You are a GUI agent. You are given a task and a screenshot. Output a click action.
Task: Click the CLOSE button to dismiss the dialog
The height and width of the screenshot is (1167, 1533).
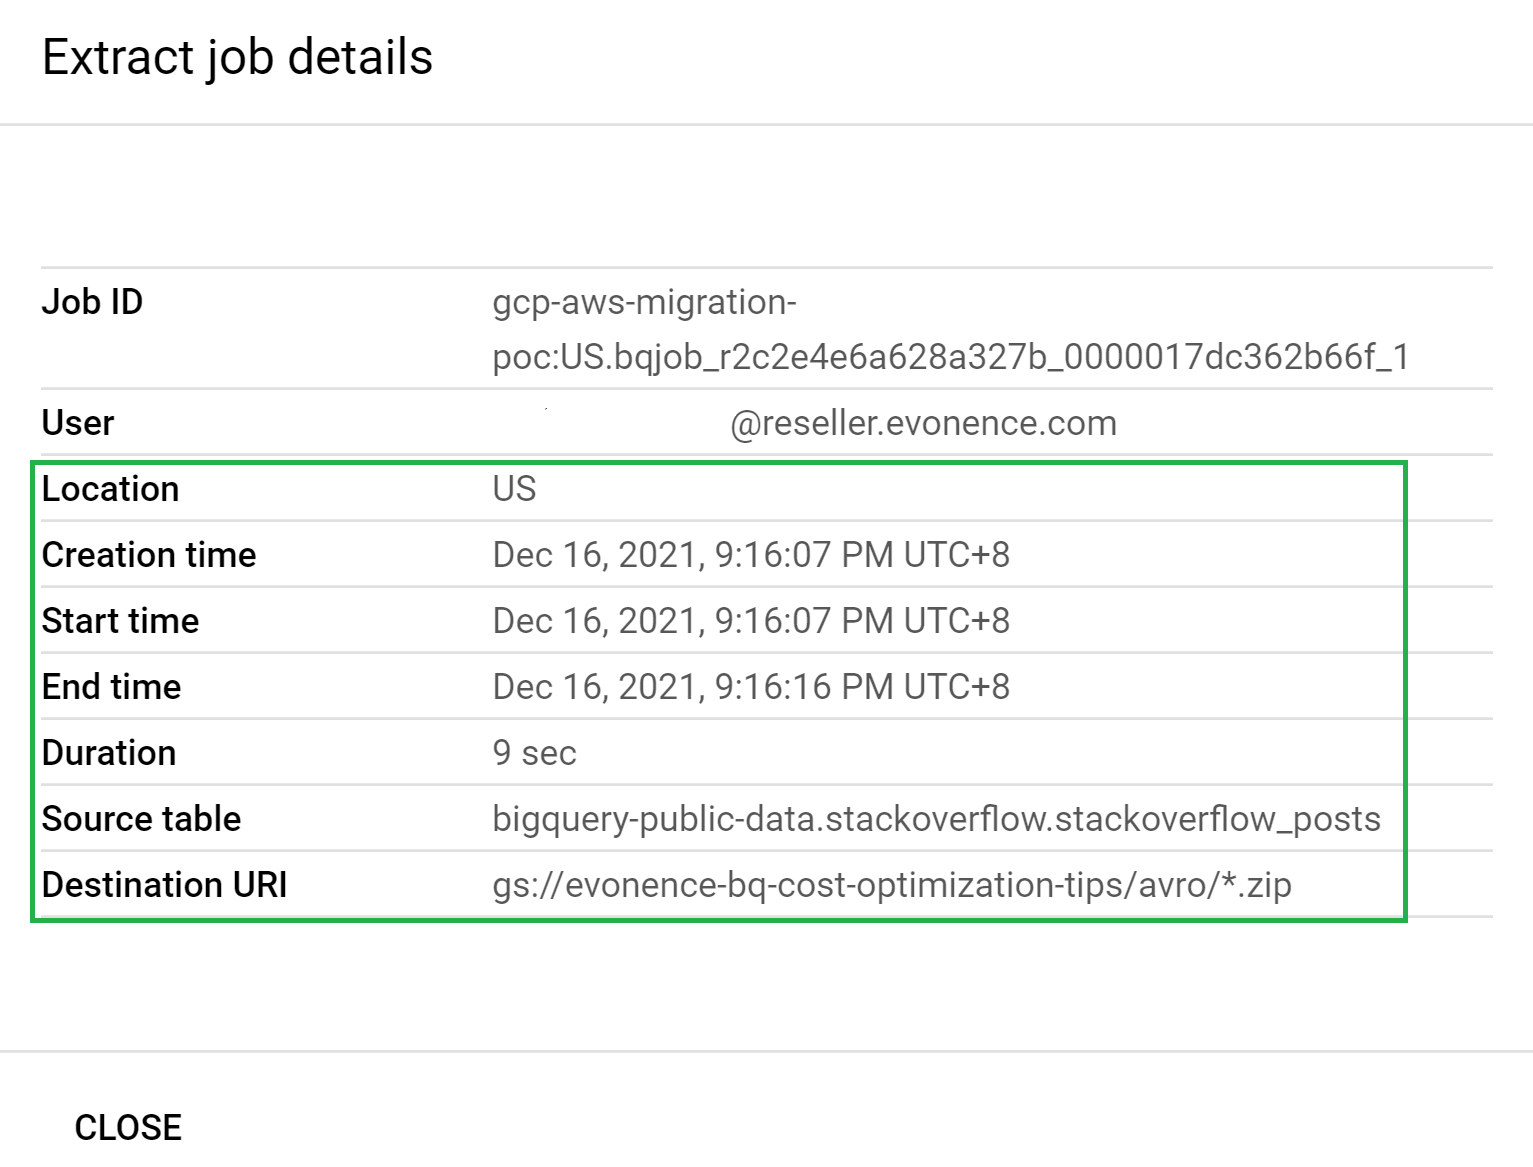point(127,1127)
